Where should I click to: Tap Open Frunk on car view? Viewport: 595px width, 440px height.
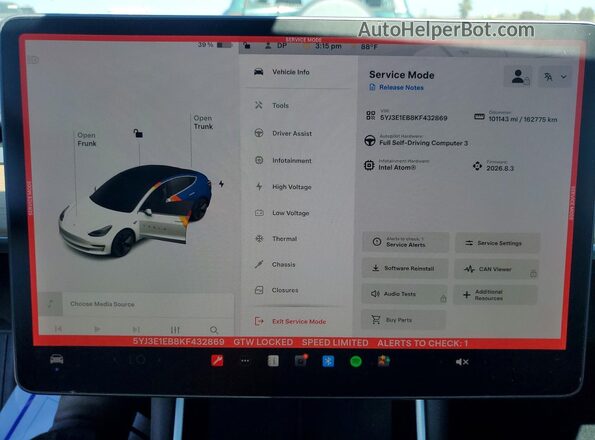pyautogui.click(x=87, y=139)
